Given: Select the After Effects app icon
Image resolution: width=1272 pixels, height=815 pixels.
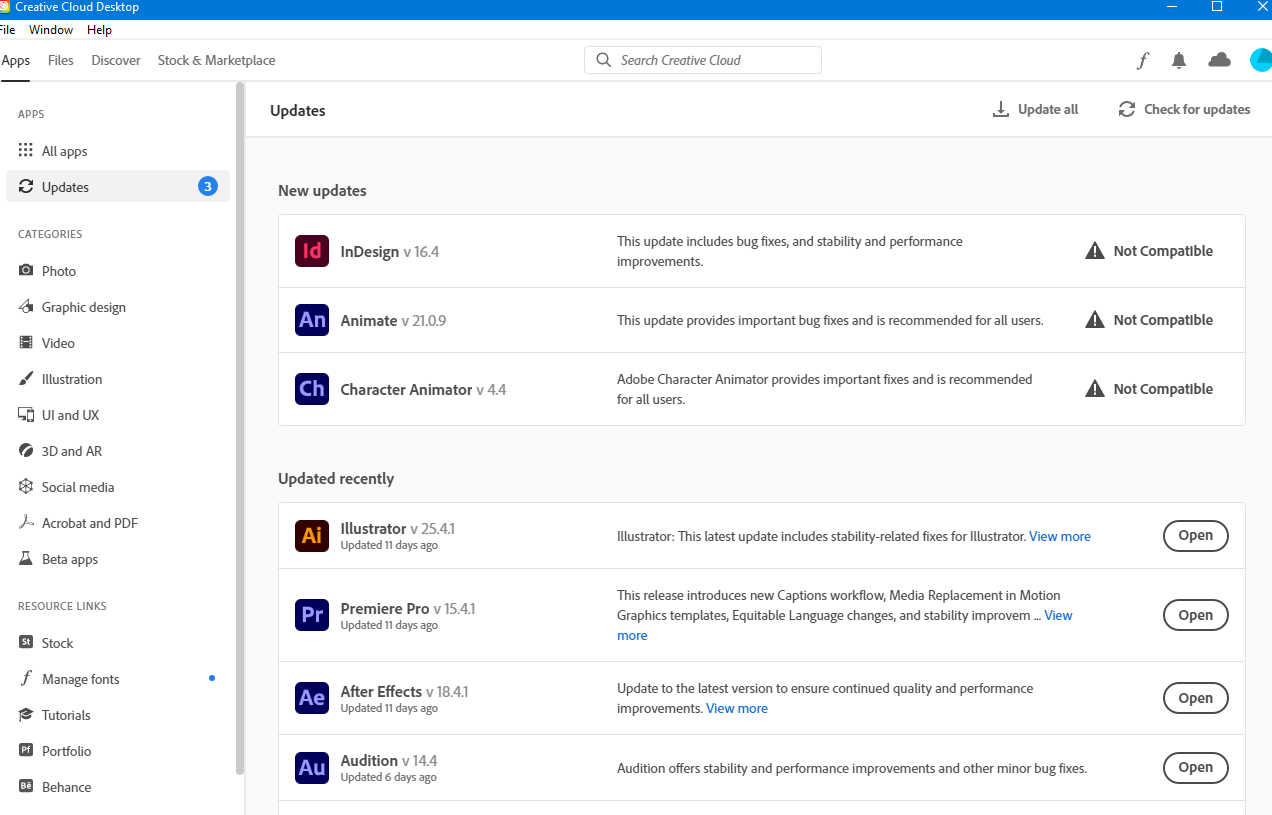Looking at the screenshot, I should click(311, 697).
